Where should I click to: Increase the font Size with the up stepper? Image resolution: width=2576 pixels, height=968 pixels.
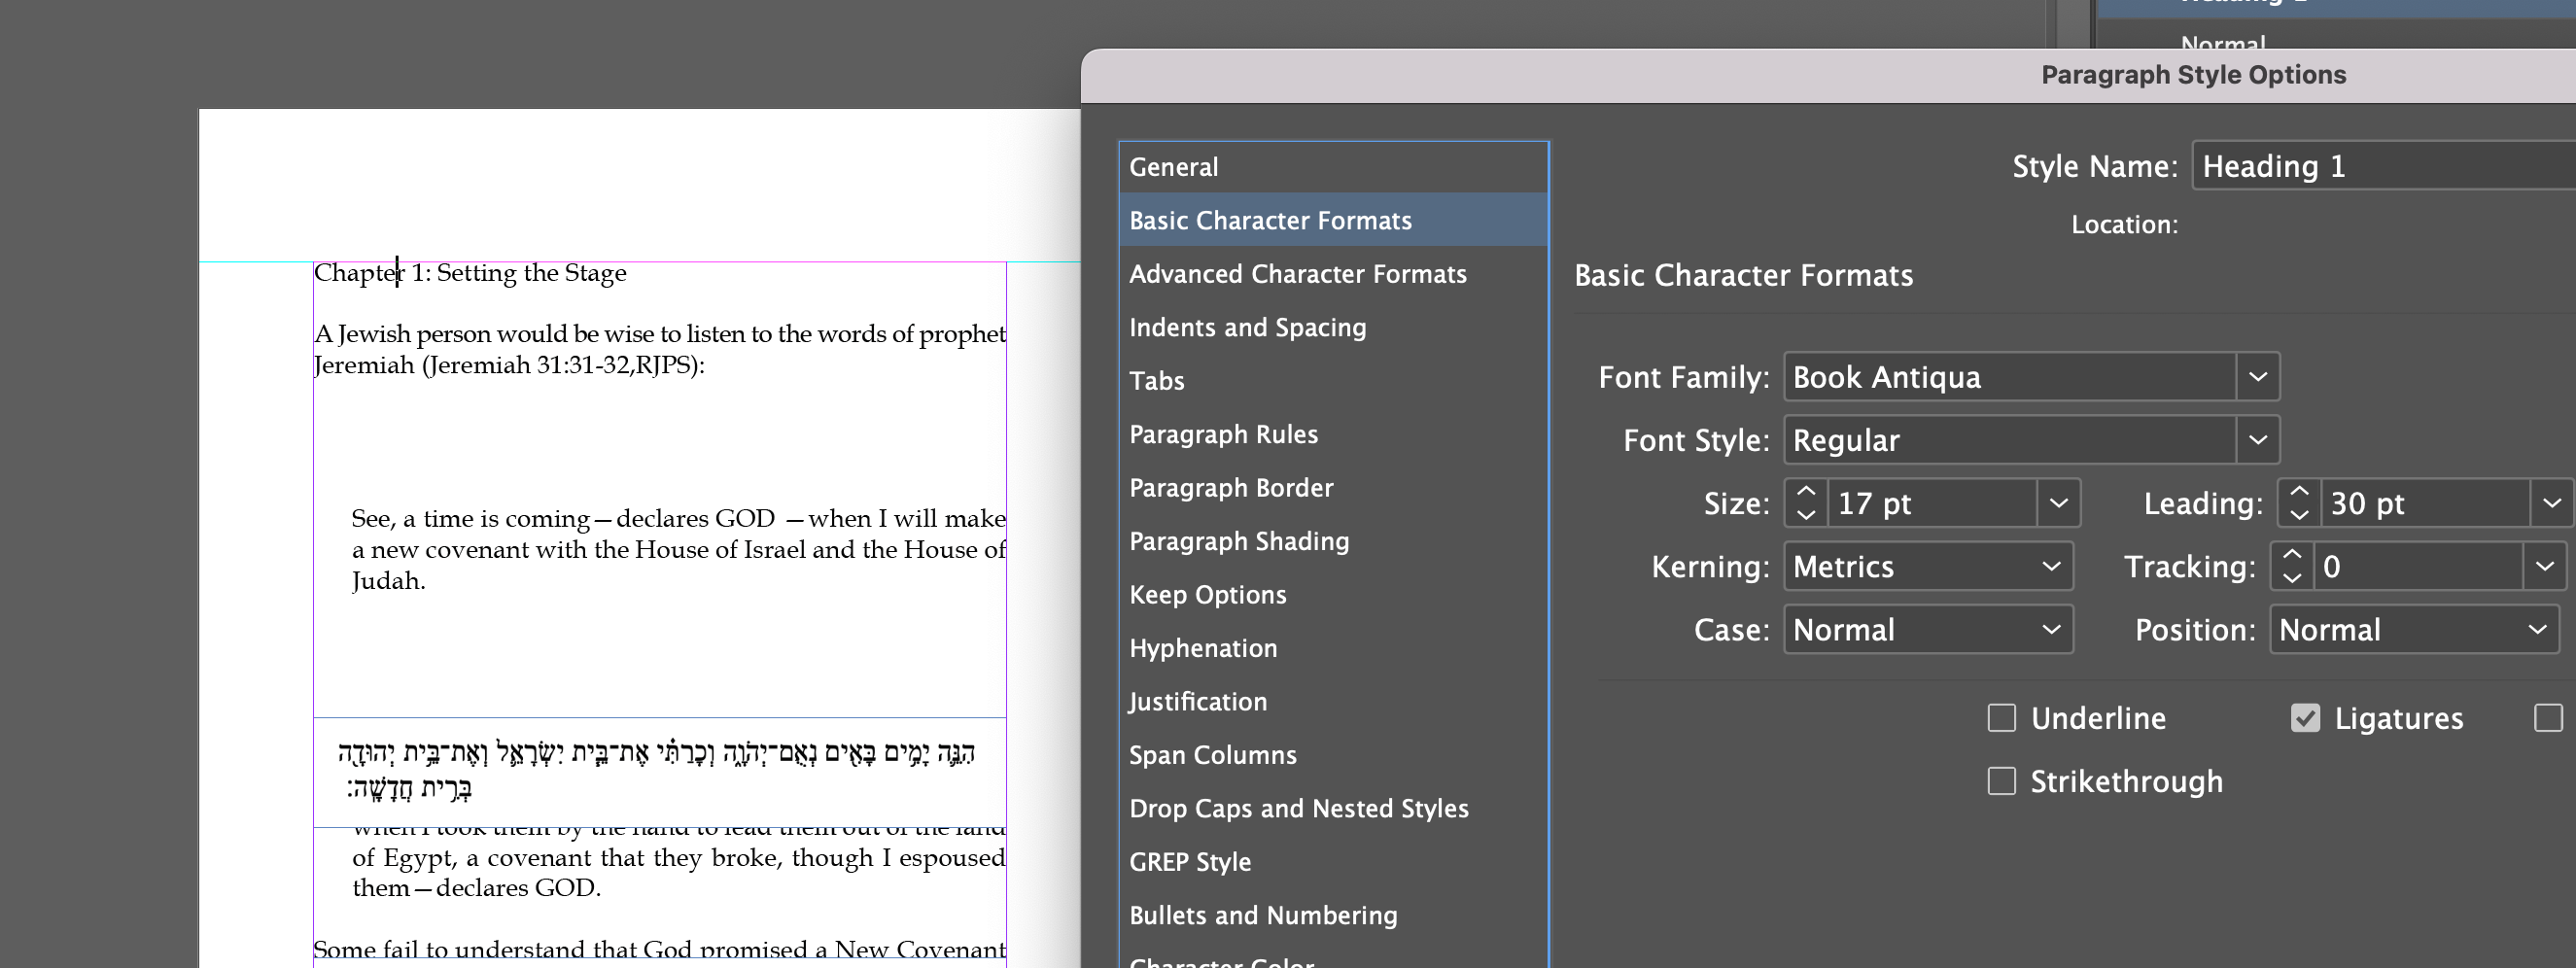tap(1806, 492)
